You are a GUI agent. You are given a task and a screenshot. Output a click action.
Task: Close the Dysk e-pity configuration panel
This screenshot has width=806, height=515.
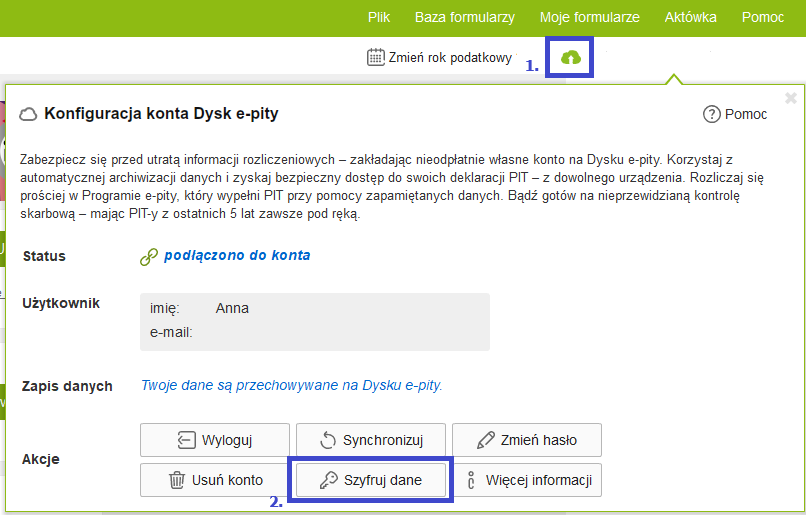click(791, 98)
